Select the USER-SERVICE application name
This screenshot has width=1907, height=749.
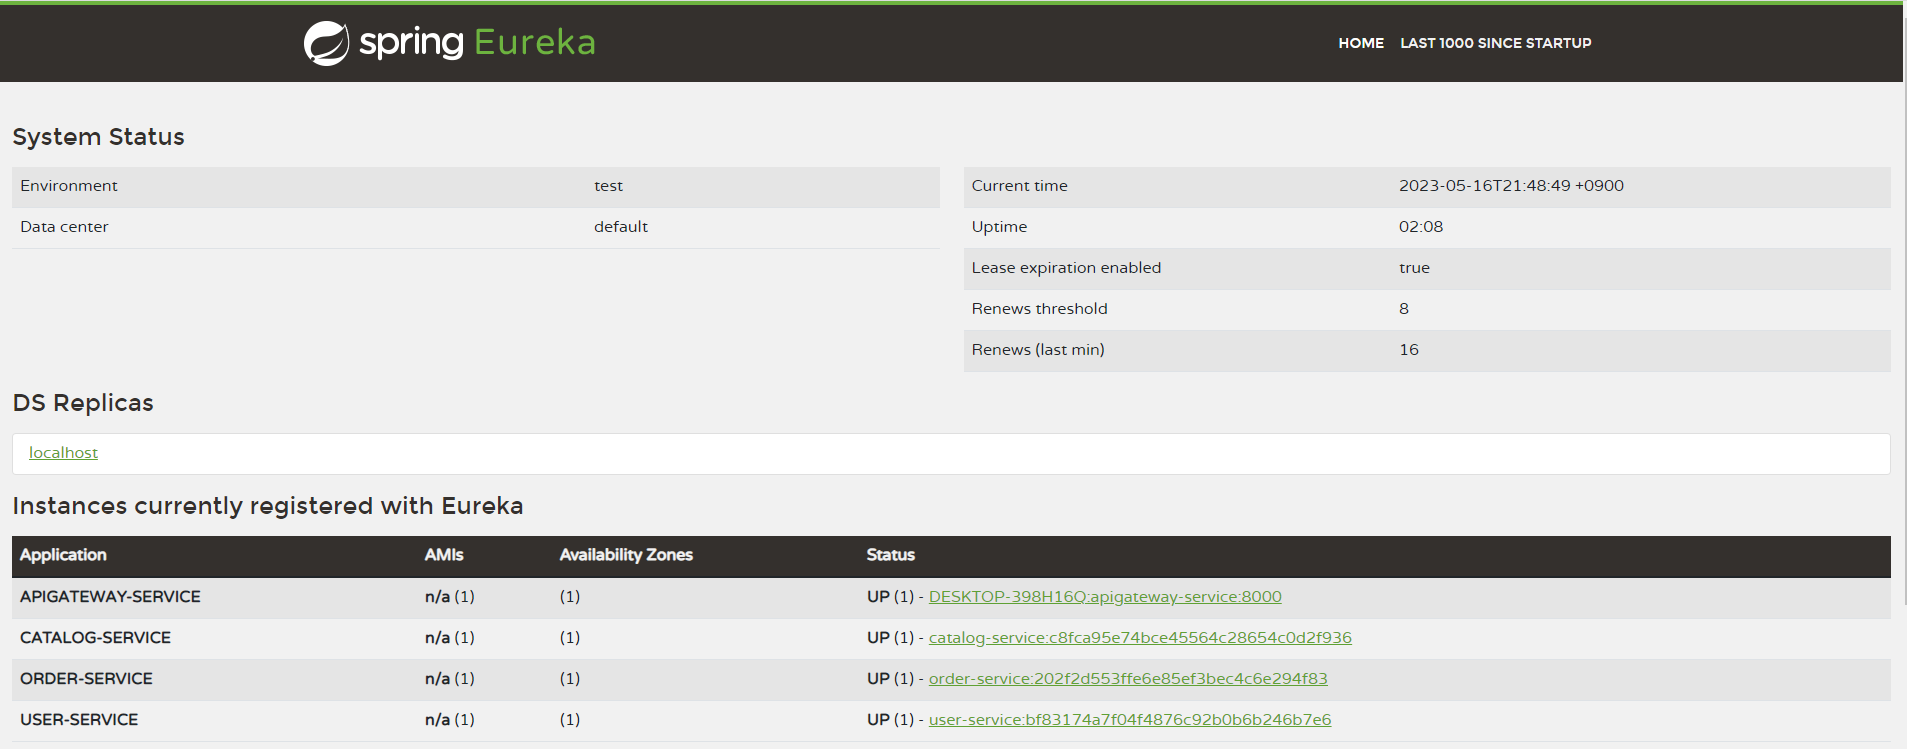click(79, 720)
